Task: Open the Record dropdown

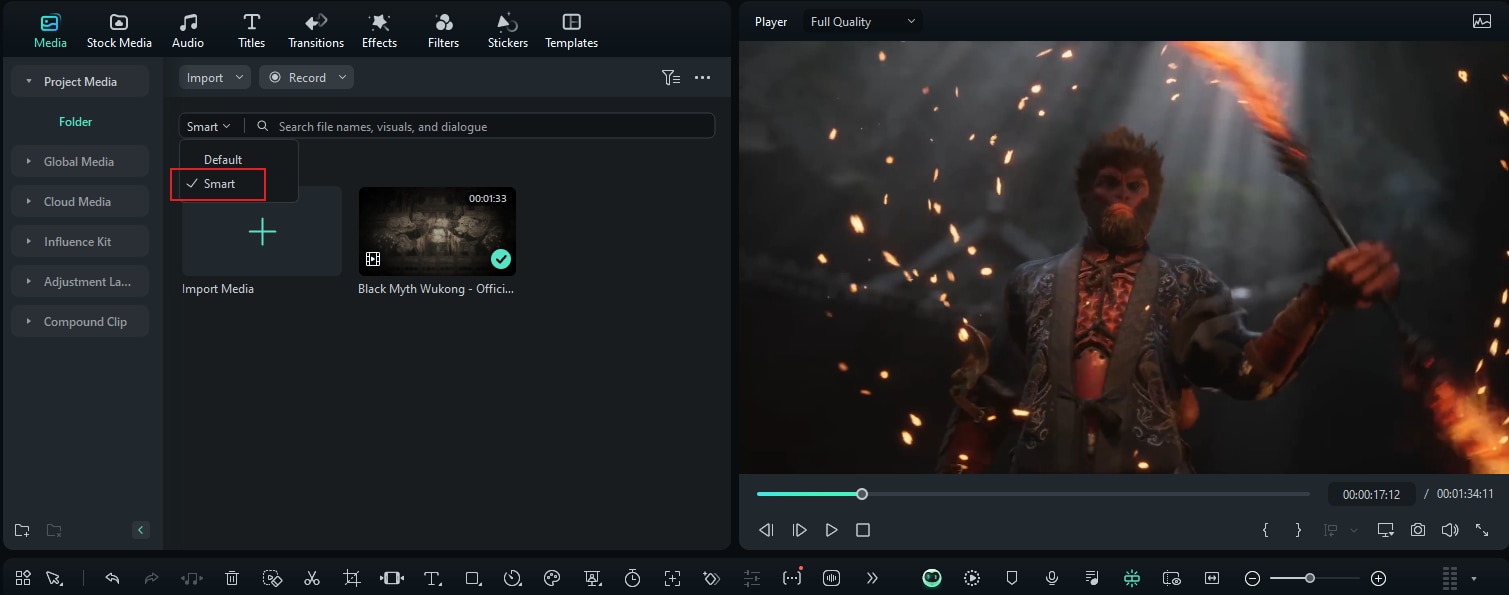Action: [x=306, y=77]
